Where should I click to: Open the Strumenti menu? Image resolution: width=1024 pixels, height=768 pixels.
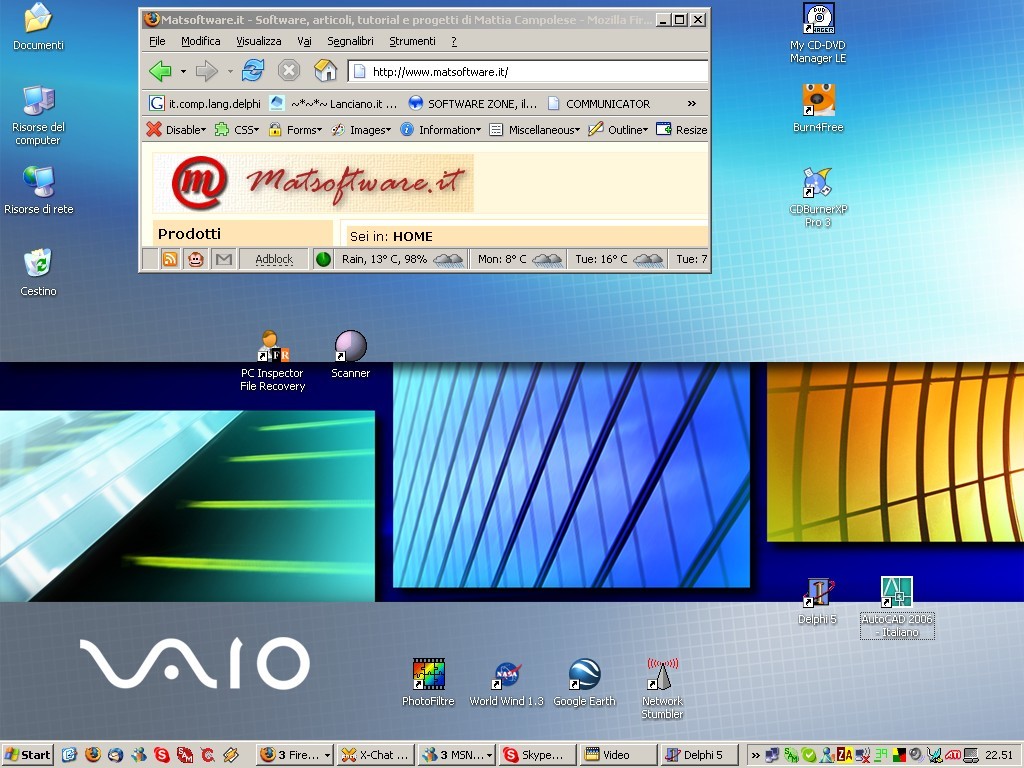[412, 40]
